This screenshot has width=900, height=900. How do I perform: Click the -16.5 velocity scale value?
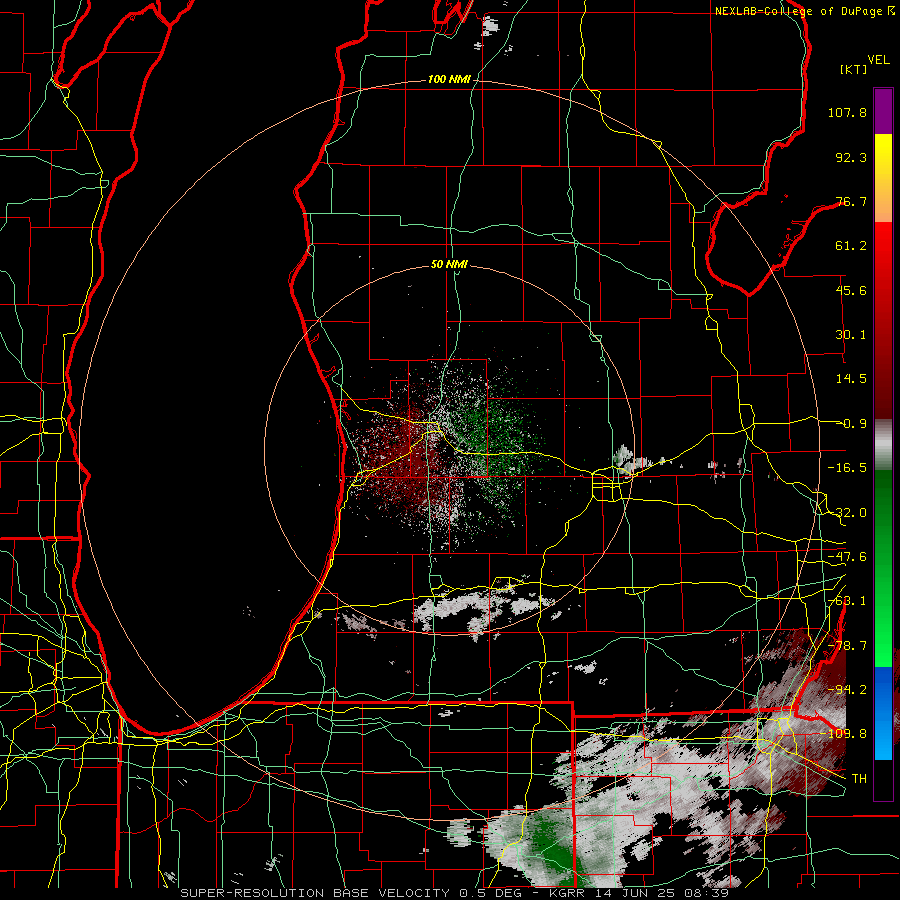pos(847,468)
